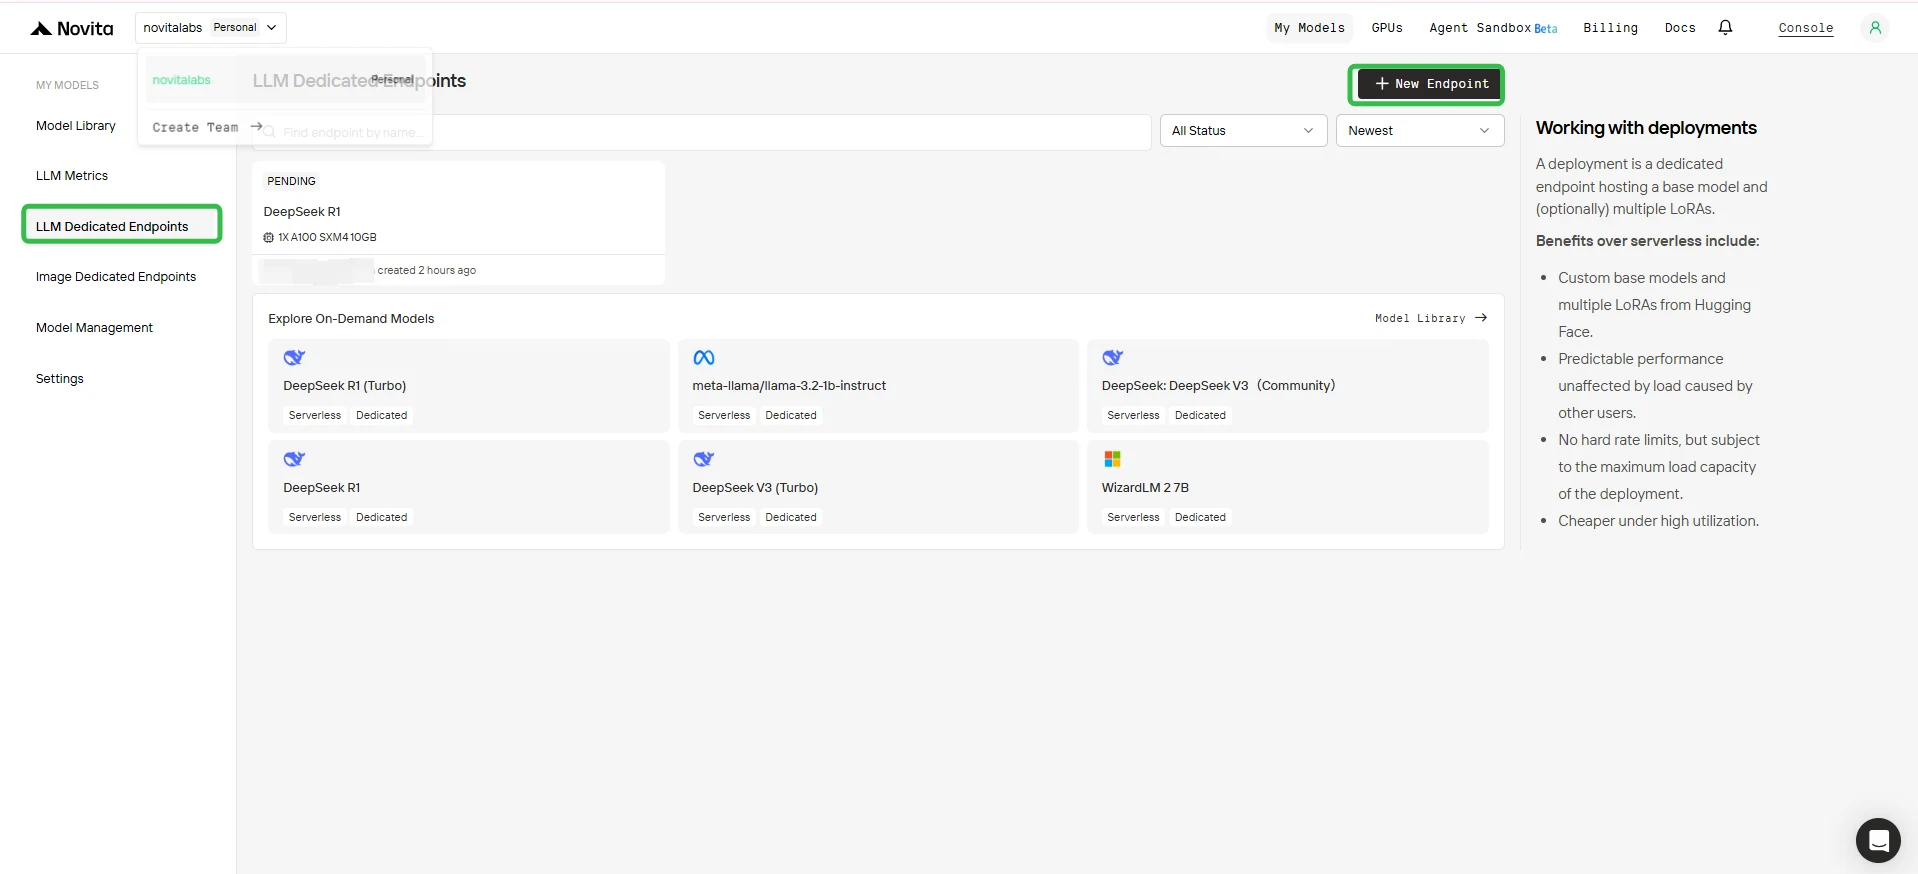This screenshot has height=874, width=1918.
Task: Click the GPU chip icon on pending endpoint
Action: (x=268, y=238)
